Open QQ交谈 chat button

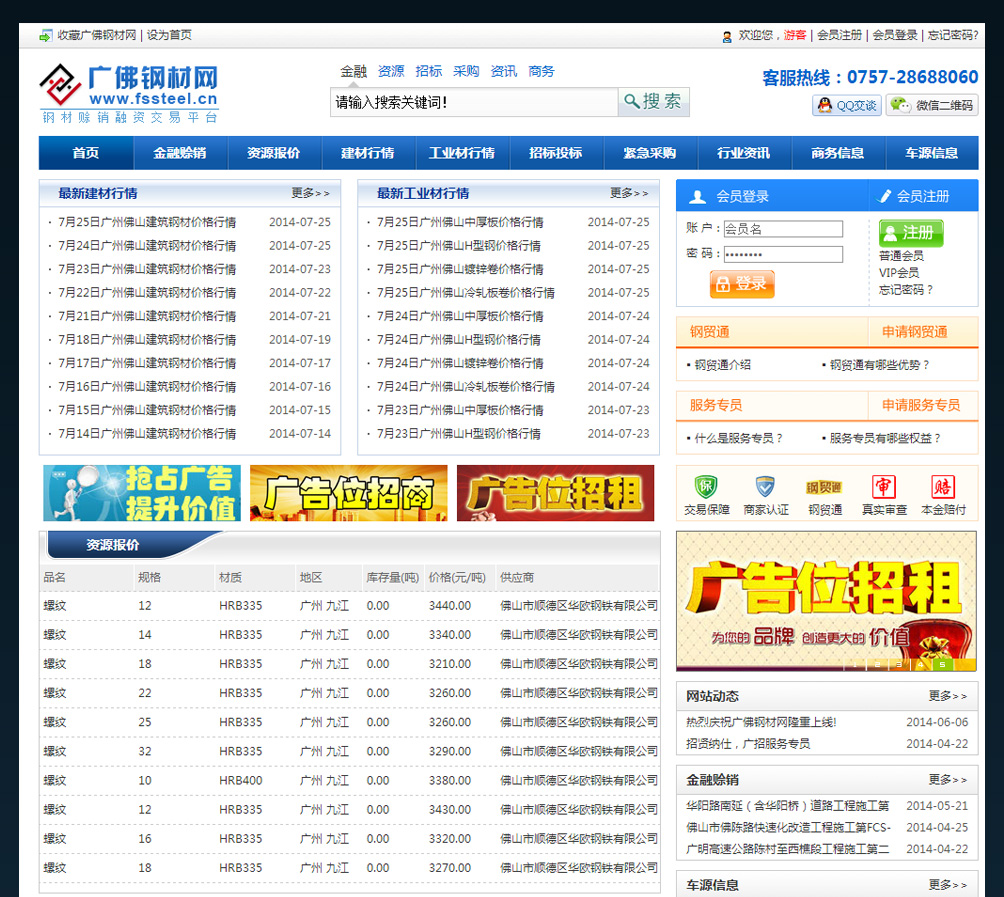(846, 105)
